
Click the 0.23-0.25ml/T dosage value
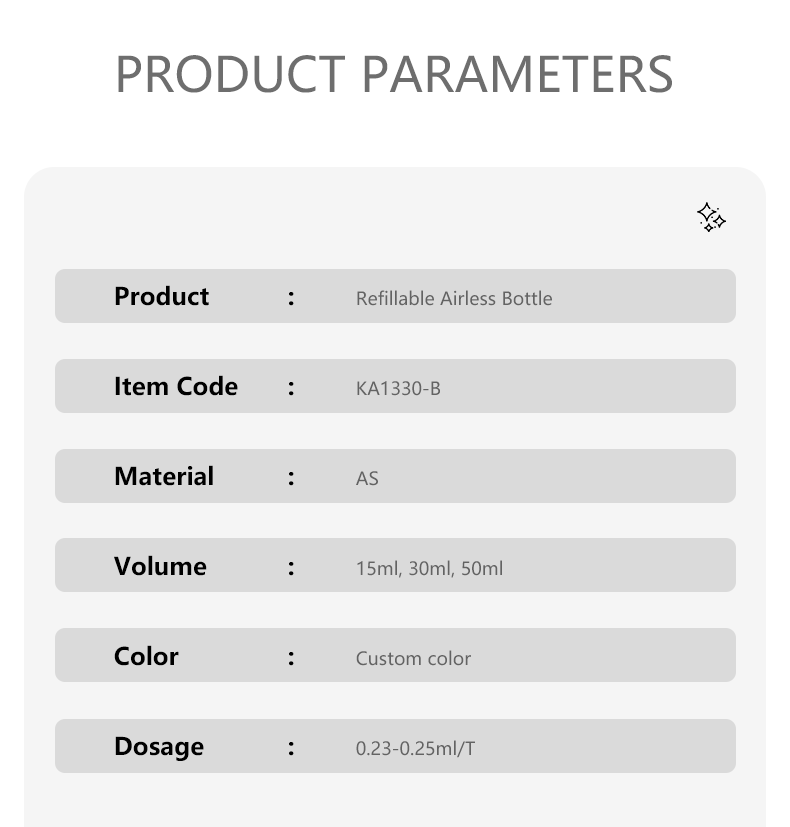(416, 748)
